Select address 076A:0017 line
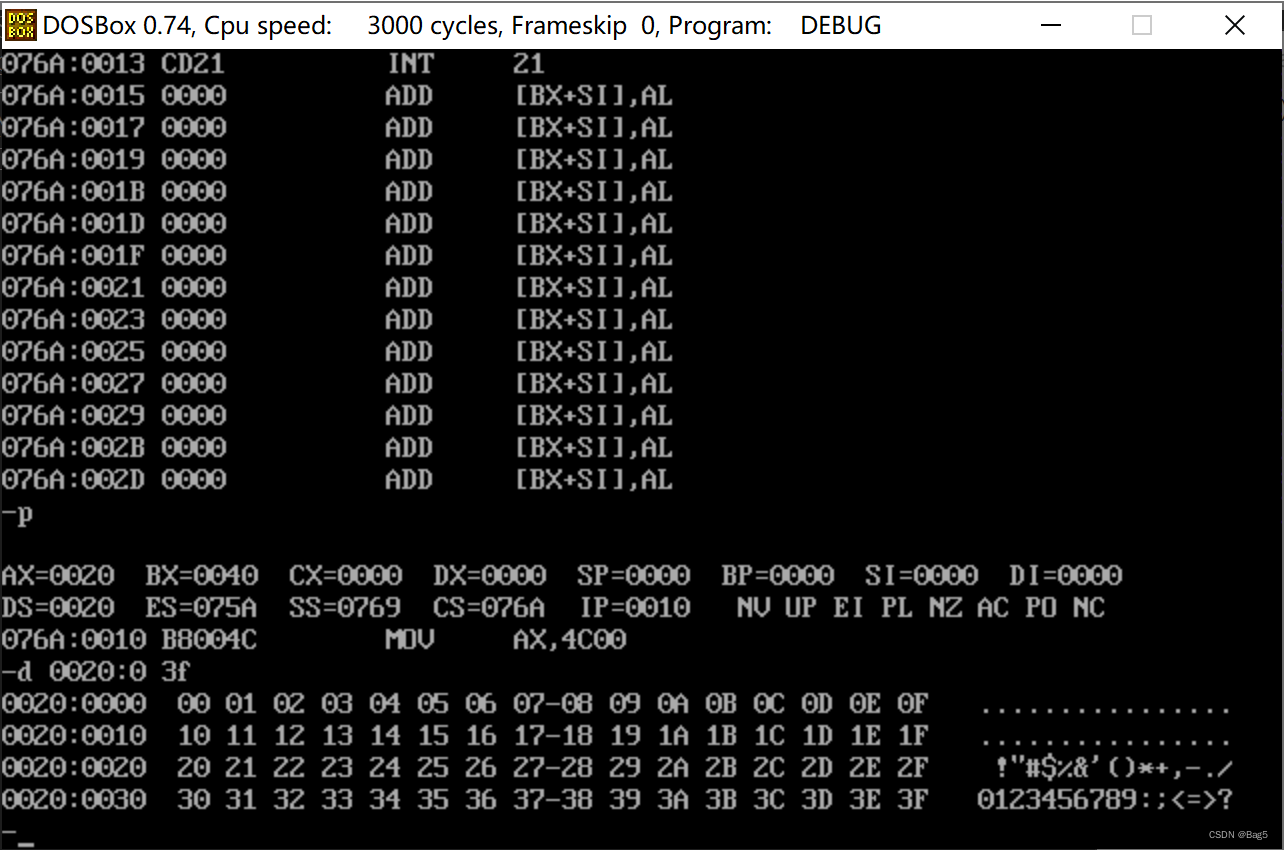This screenshot has width=1284, height=850. 337,128
